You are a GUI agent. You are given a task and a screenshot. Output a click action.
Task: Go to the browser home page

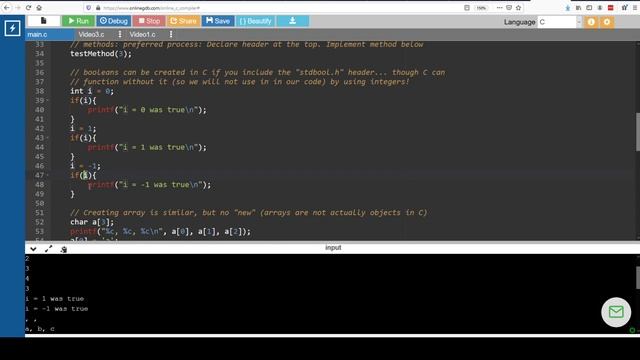39,8
